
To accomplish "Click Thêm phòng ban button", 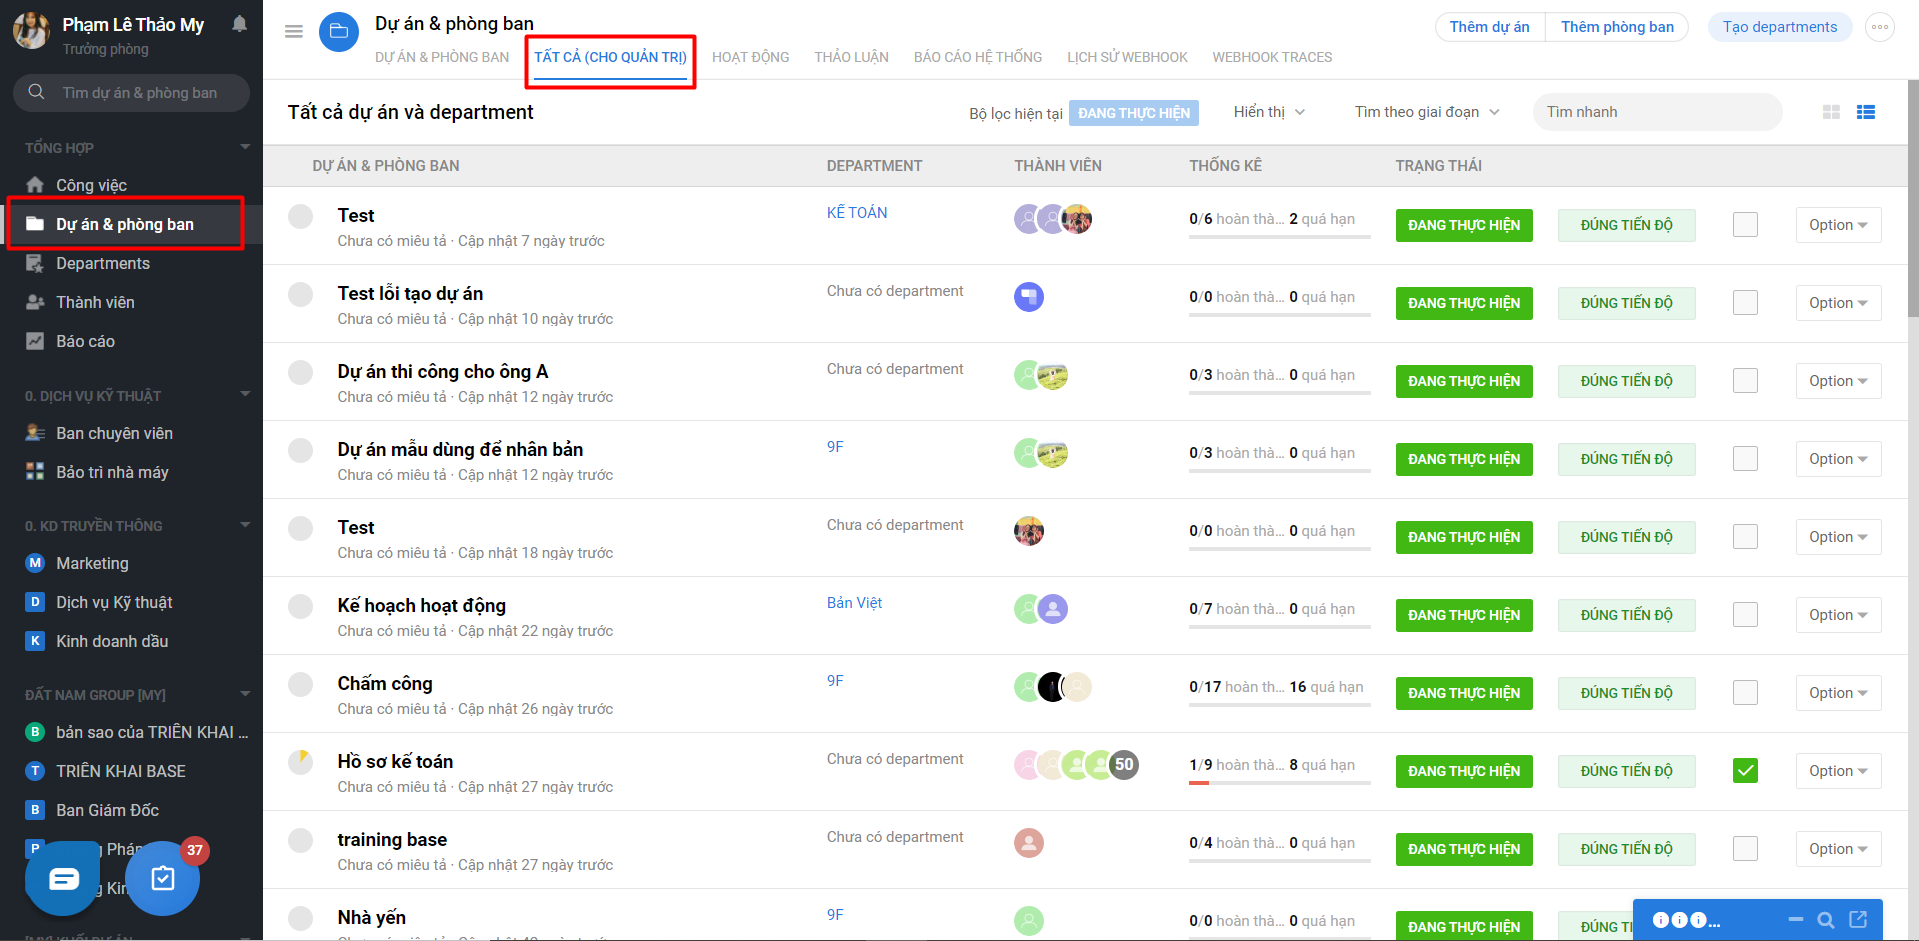I will pyautogui.click(x=1617, y=27).
